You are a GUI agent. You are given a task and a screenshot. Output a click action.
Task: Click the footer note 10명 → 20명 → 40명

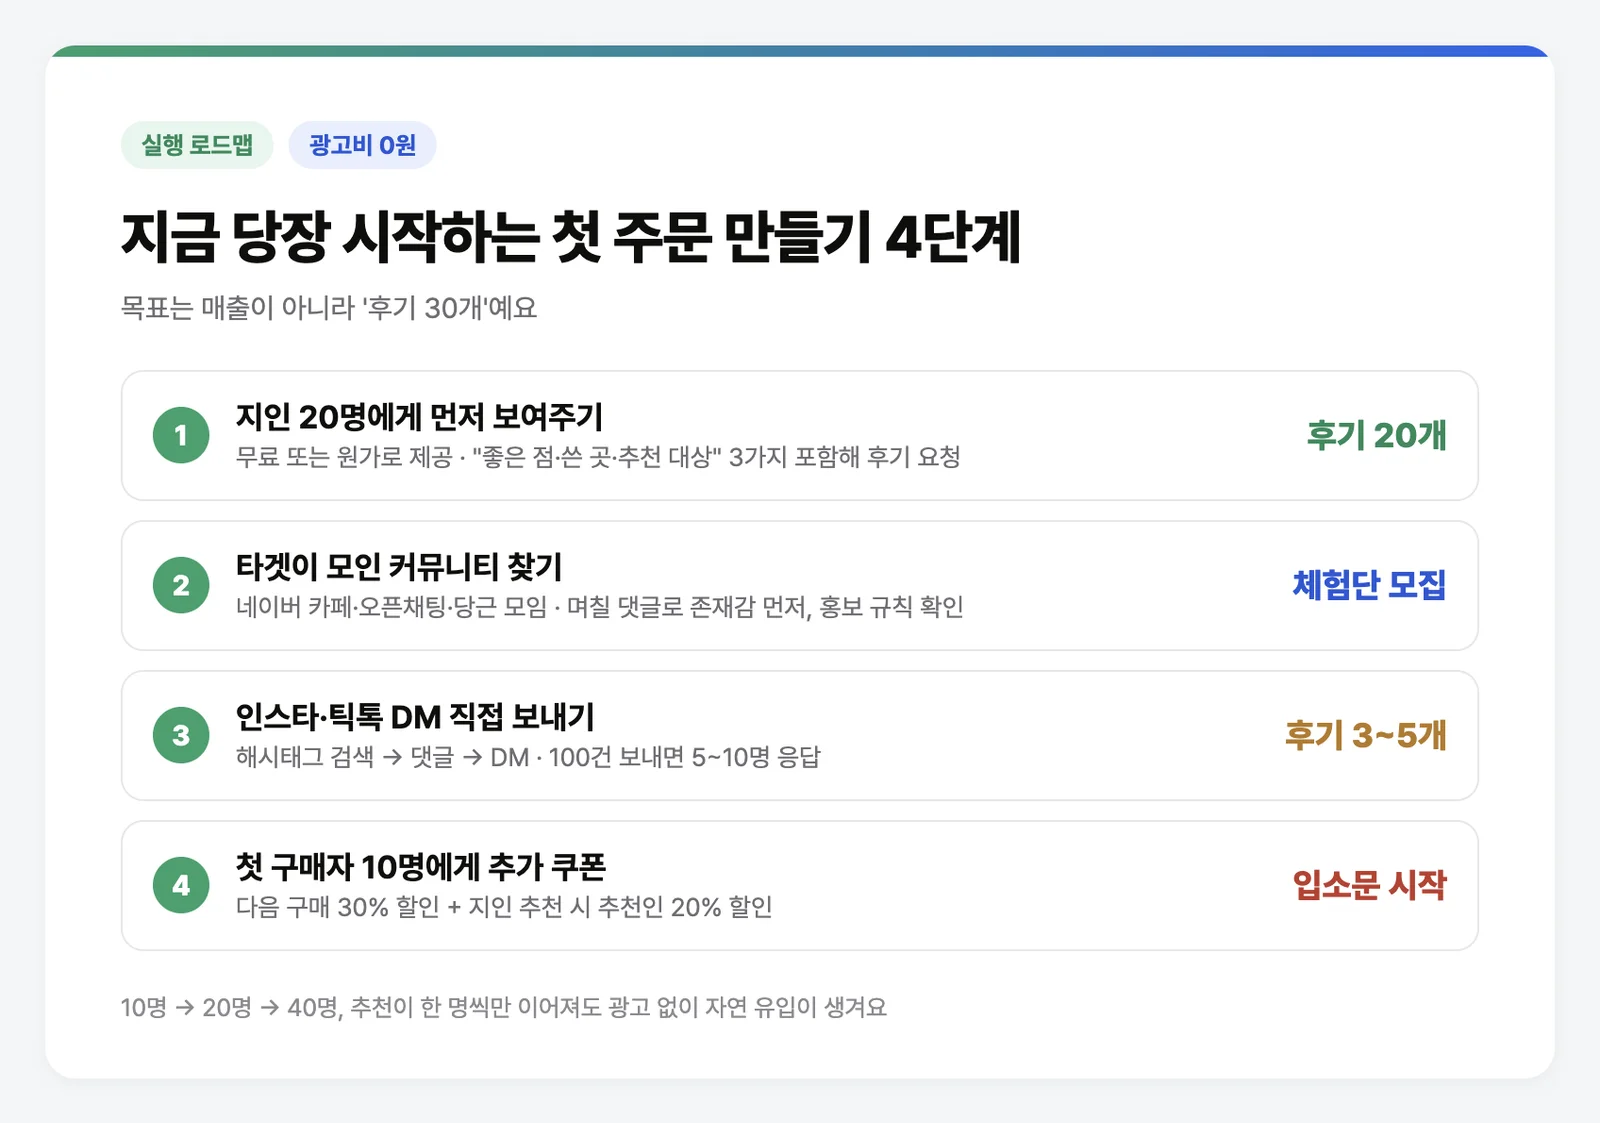(x=504, y=1007)
